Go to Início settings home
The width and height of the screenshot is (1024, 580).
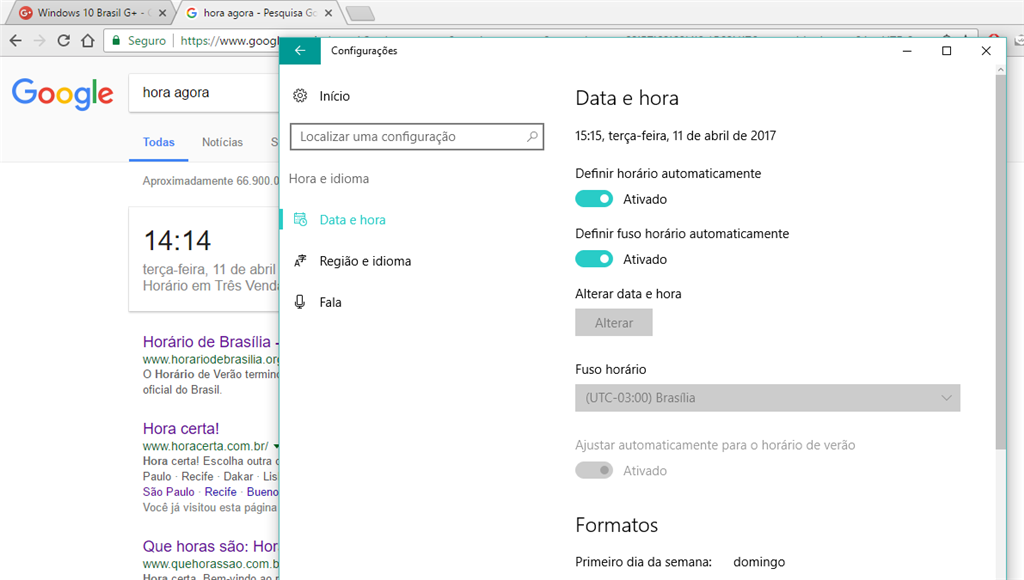click(x=334, y=96)
